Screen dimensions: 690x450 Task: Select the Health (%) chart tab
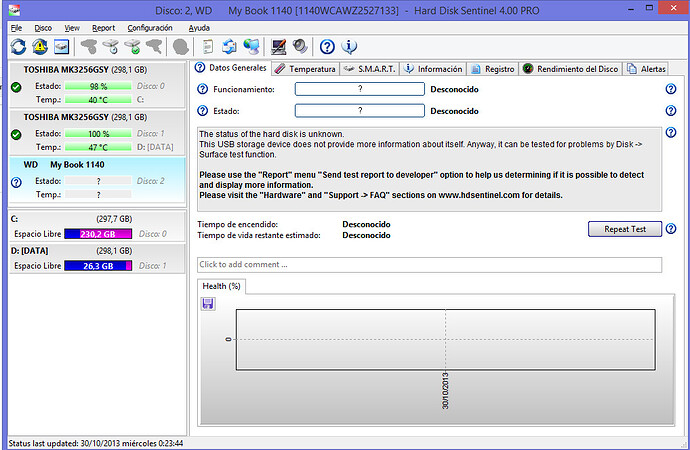coord(221,286)
